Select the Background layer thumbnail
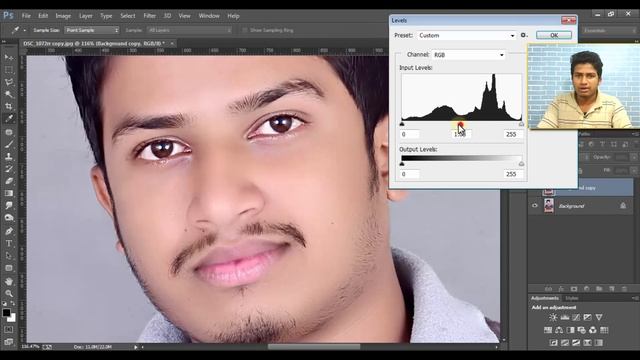Screen dimensions: 640x360 click(549, 206)
